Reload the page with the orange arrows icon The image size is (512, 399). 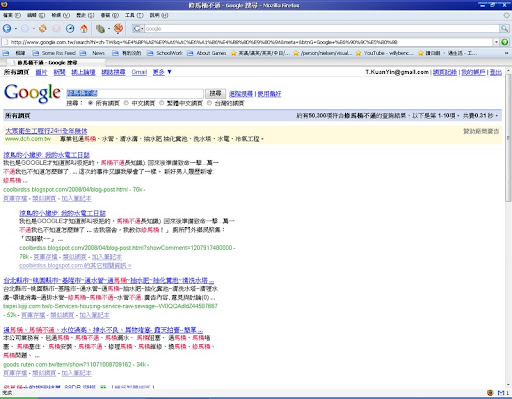(43, 29)
